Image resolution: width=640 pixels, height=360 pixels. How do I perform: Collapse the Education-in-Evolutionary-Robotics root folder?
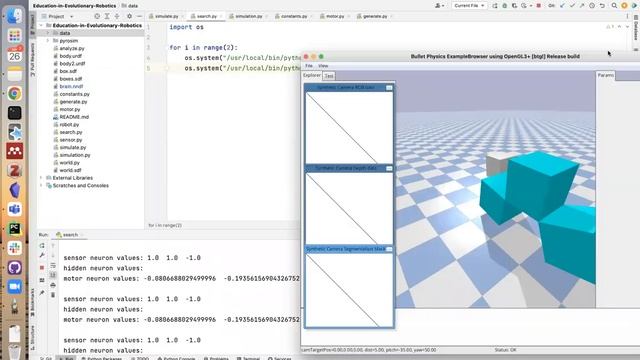pyautogui.click(x=41, y=25)
